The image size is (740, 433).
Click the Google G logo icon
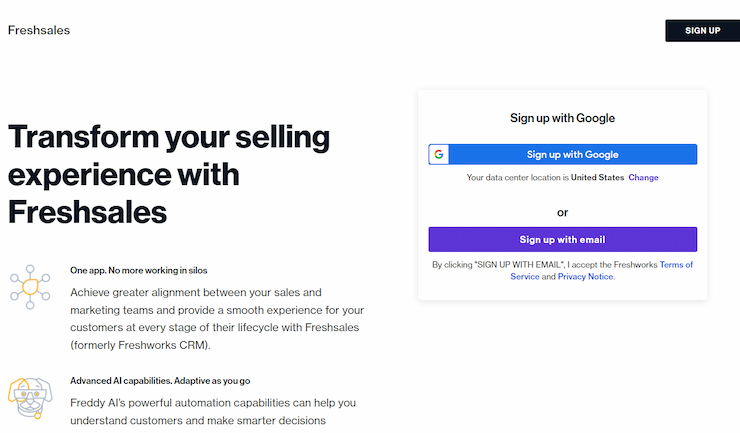(439, 154)
